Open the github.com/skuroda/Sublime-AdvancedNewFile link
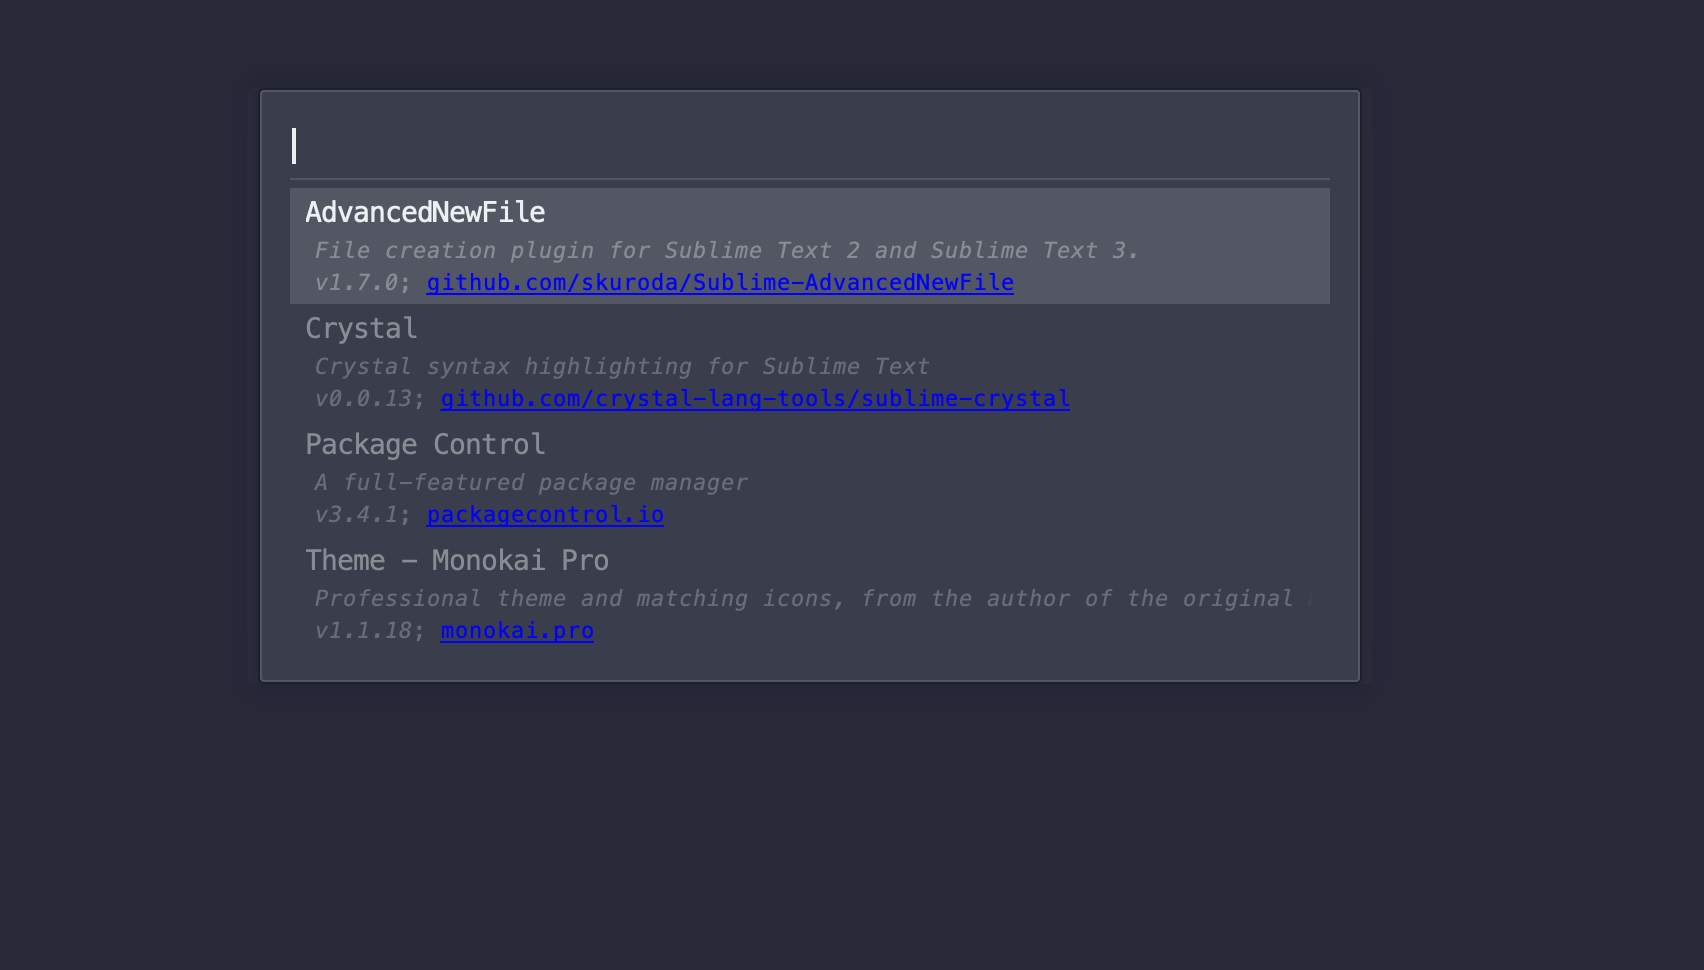 (x=720, y=283)
